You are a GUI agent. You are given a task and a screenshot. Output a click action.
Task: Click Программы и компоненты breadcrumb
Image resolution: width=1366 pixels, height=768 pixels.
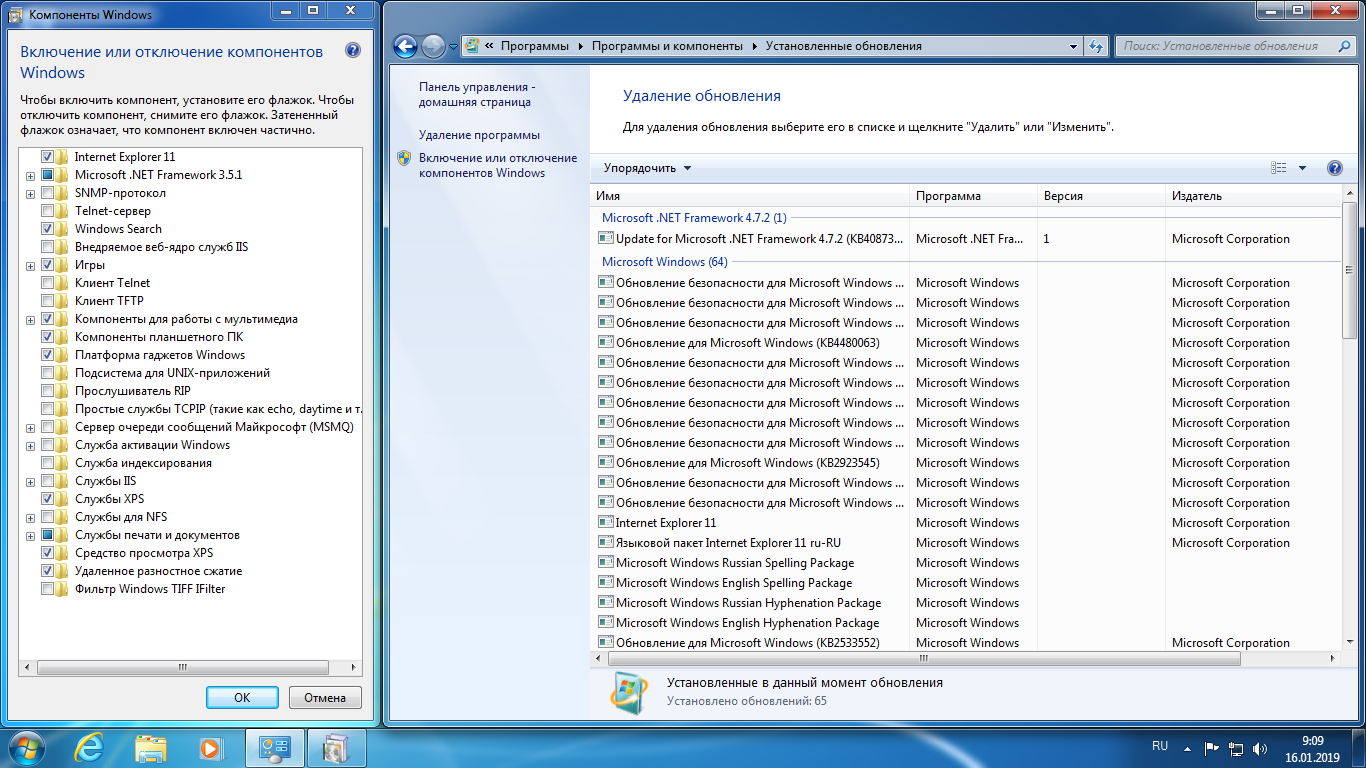coord(667,46)
